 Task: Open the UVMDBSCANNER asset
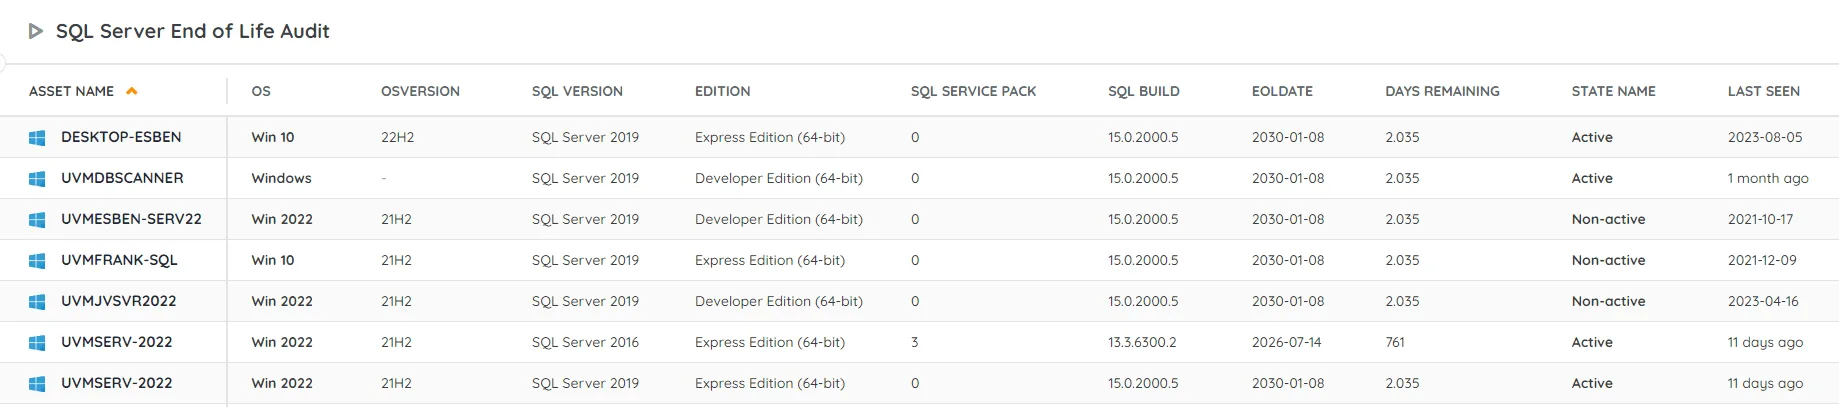tap(122, 178)
